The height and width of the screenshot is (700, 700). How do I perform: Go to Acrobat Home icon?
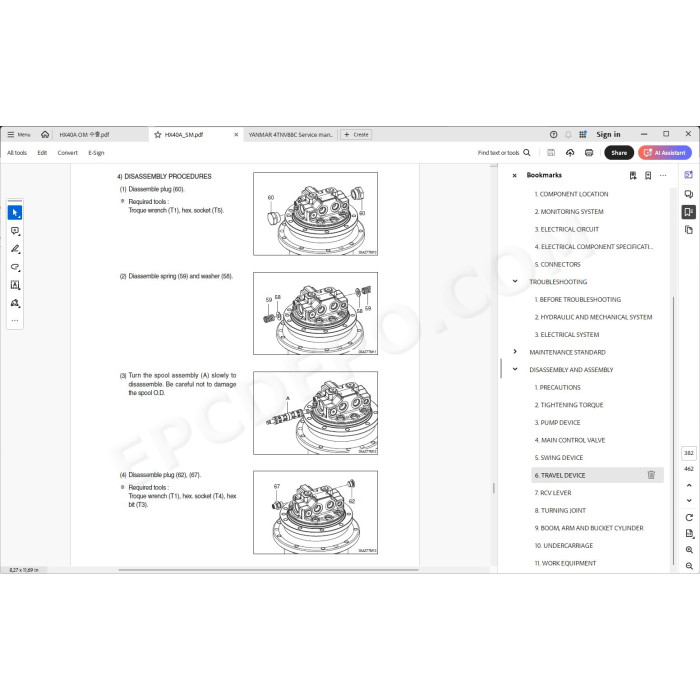point(45,134)
